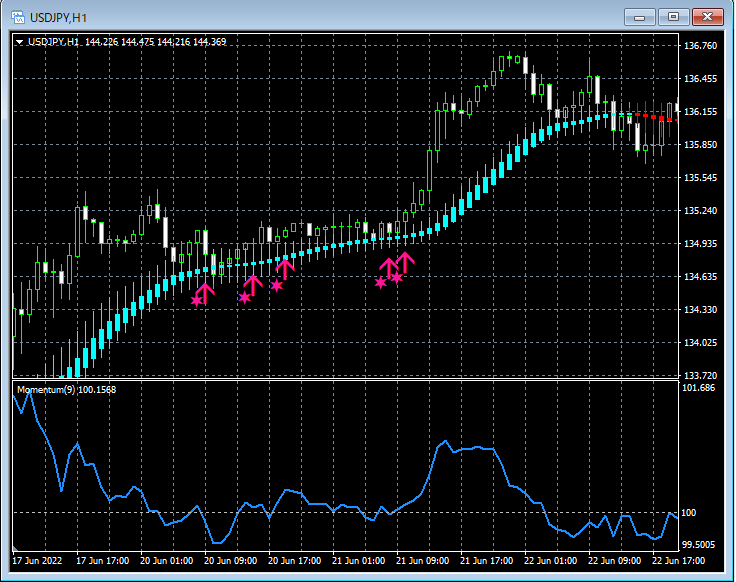
Task: Close the USDJPY,H1 chart window
Action: [707, 17]
